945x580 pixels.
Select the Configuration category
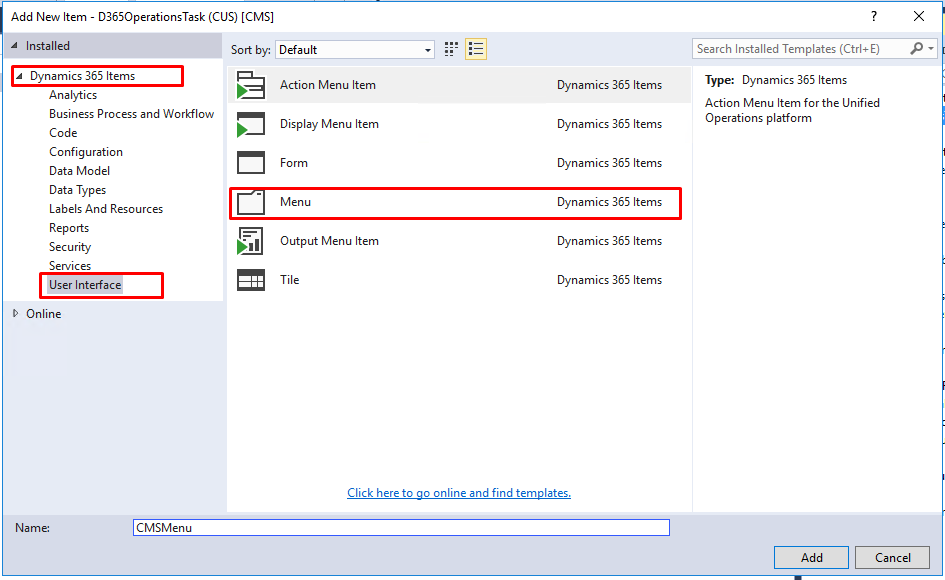point(86,152)
